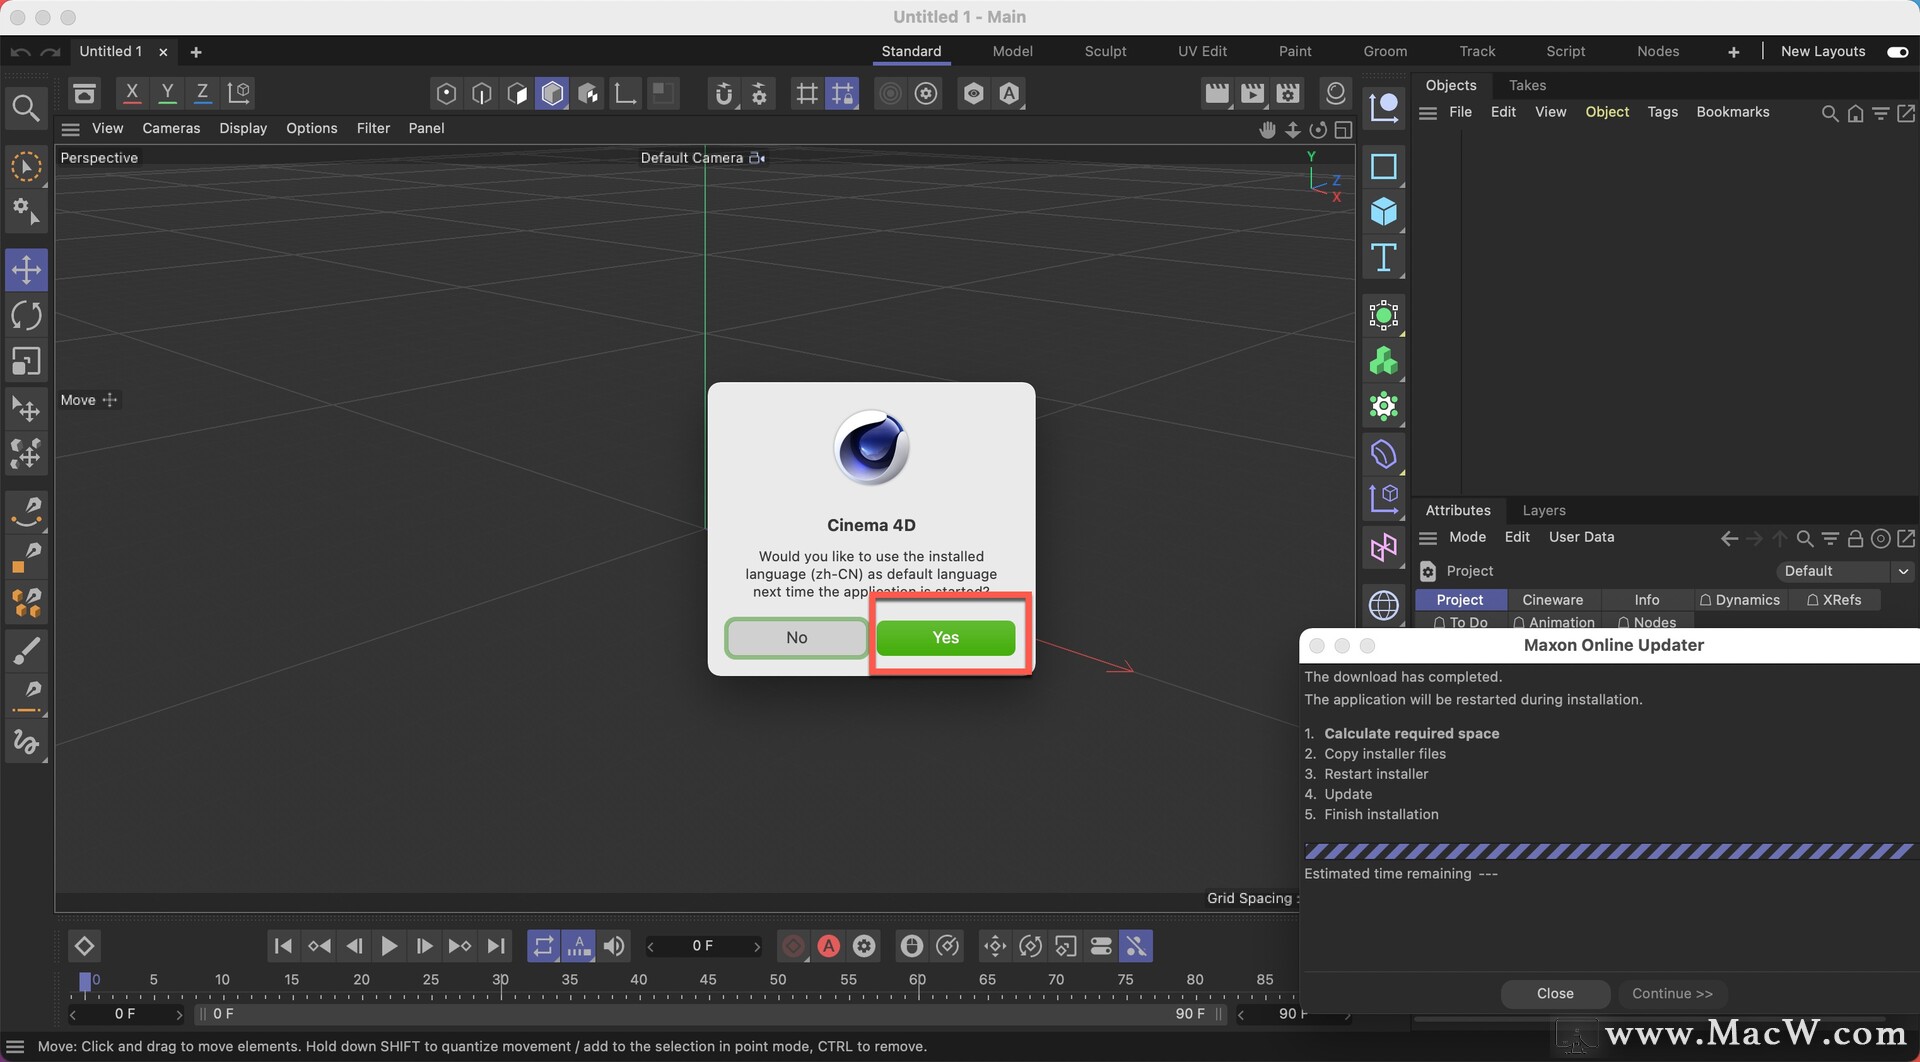
Task: Open the Layers tab
Action: pyautogui.click(x=1544, y=510)
